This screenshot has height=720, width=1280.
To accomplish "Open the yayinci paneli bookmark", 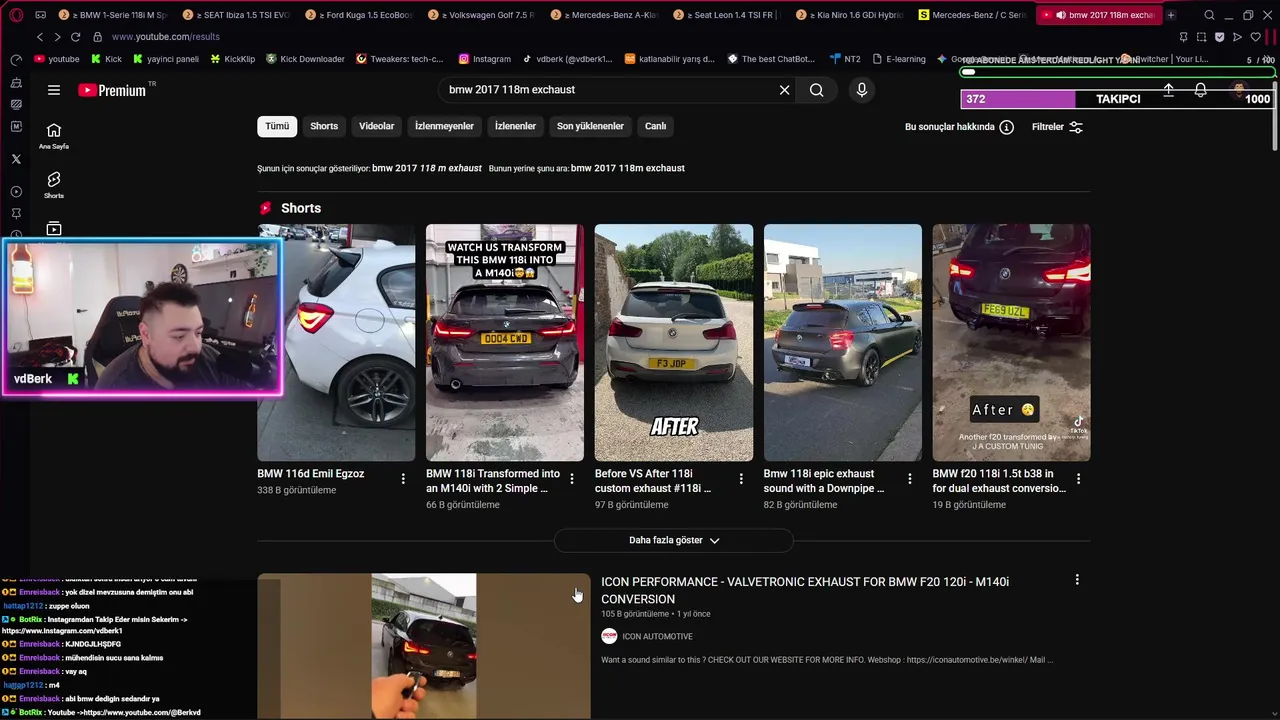I will (x=166, y=59).
